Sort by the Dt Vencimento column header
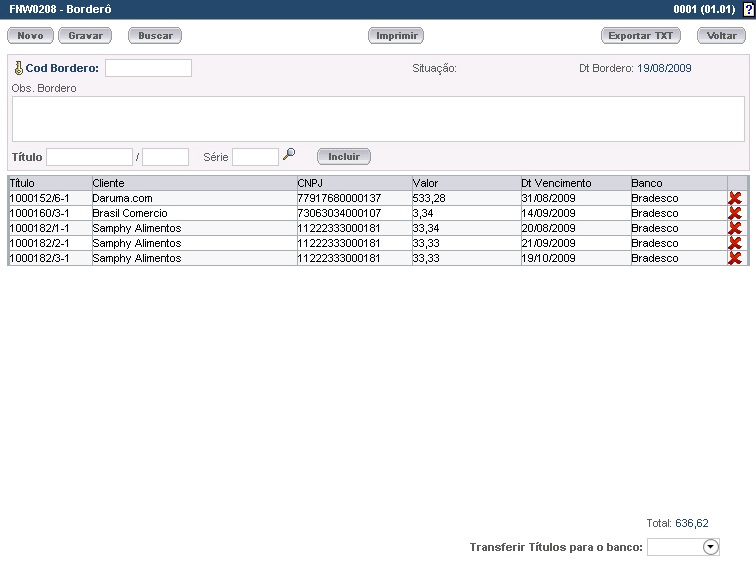 (x=556, y=183)
